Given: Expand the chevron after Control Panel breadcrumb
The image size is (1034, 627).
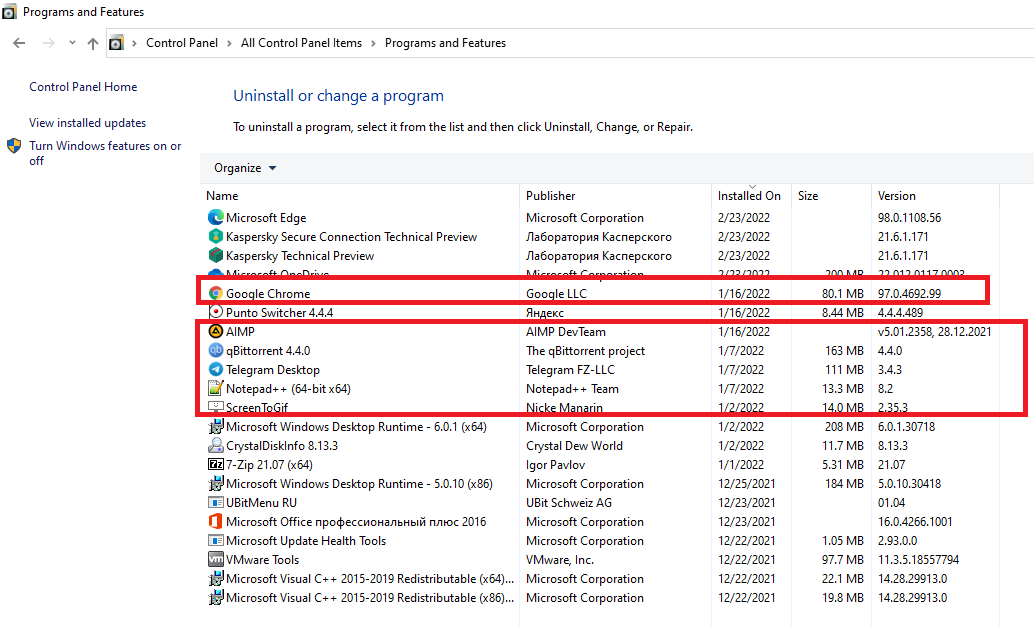Looking at the screenshot, I should (229, 43).
